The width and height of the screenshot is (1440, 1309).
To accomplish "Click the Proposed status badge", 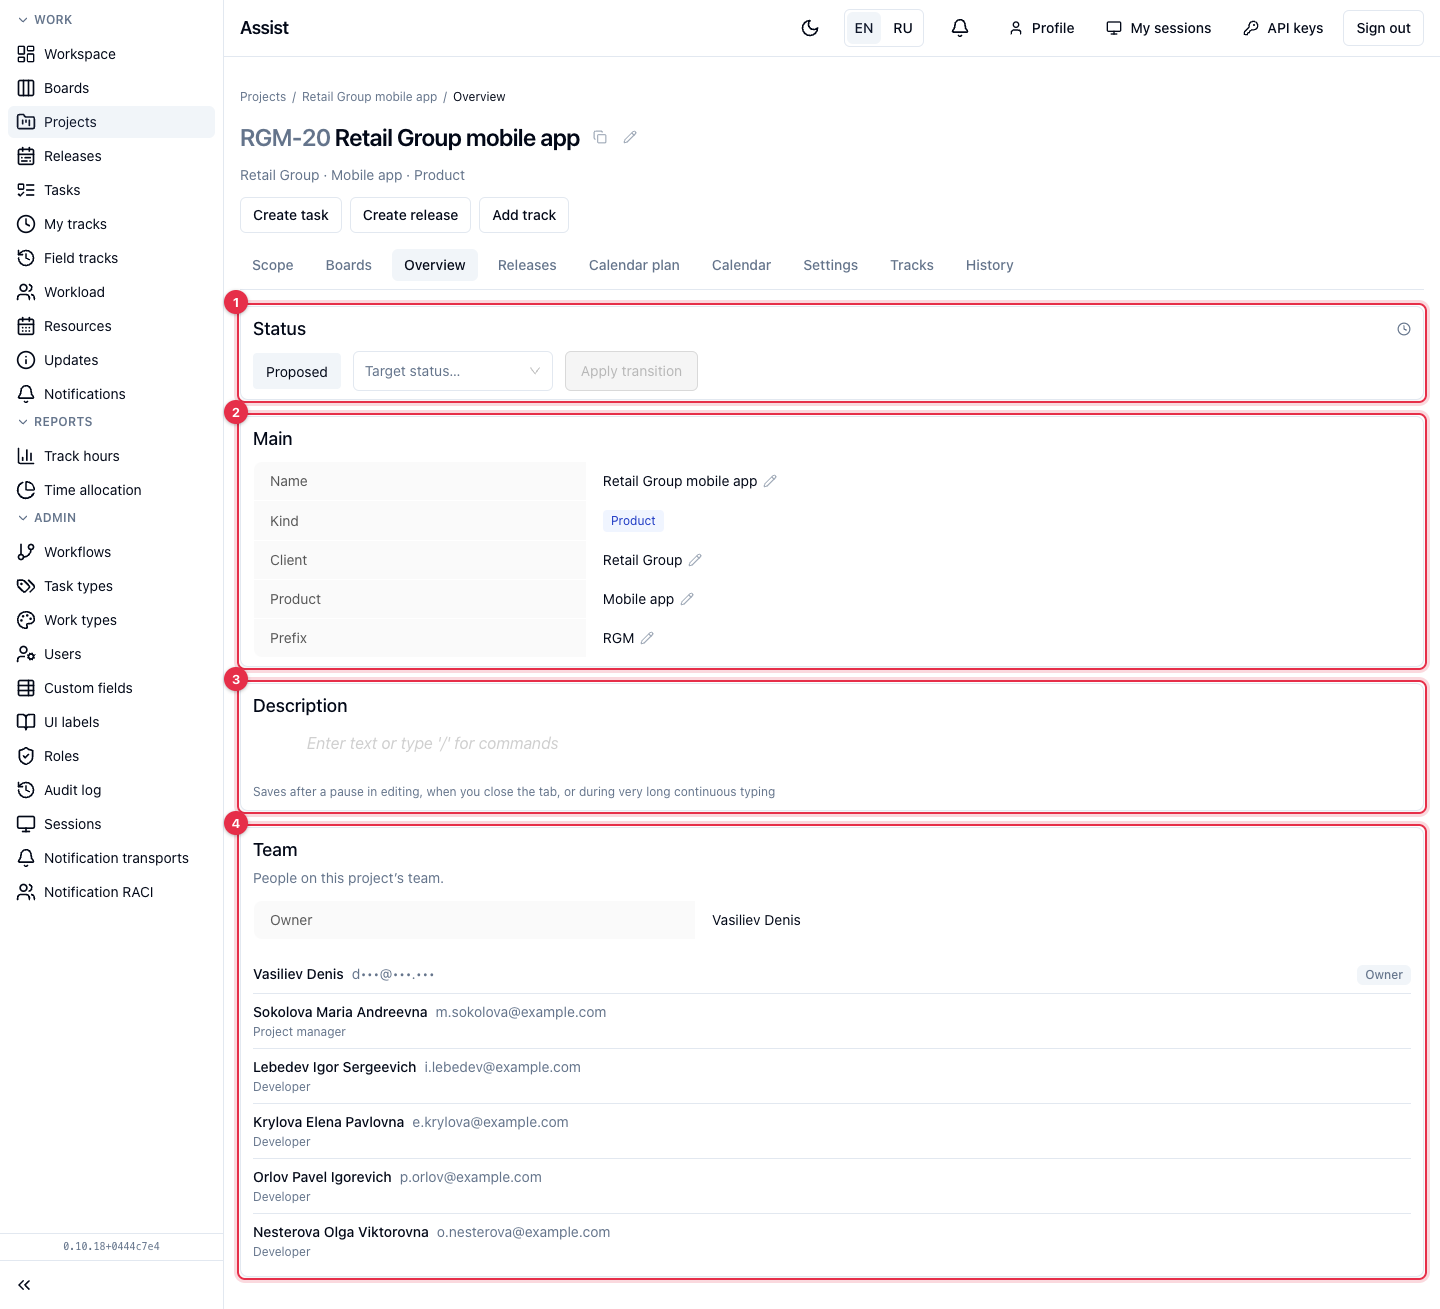I will click(297, 372).
